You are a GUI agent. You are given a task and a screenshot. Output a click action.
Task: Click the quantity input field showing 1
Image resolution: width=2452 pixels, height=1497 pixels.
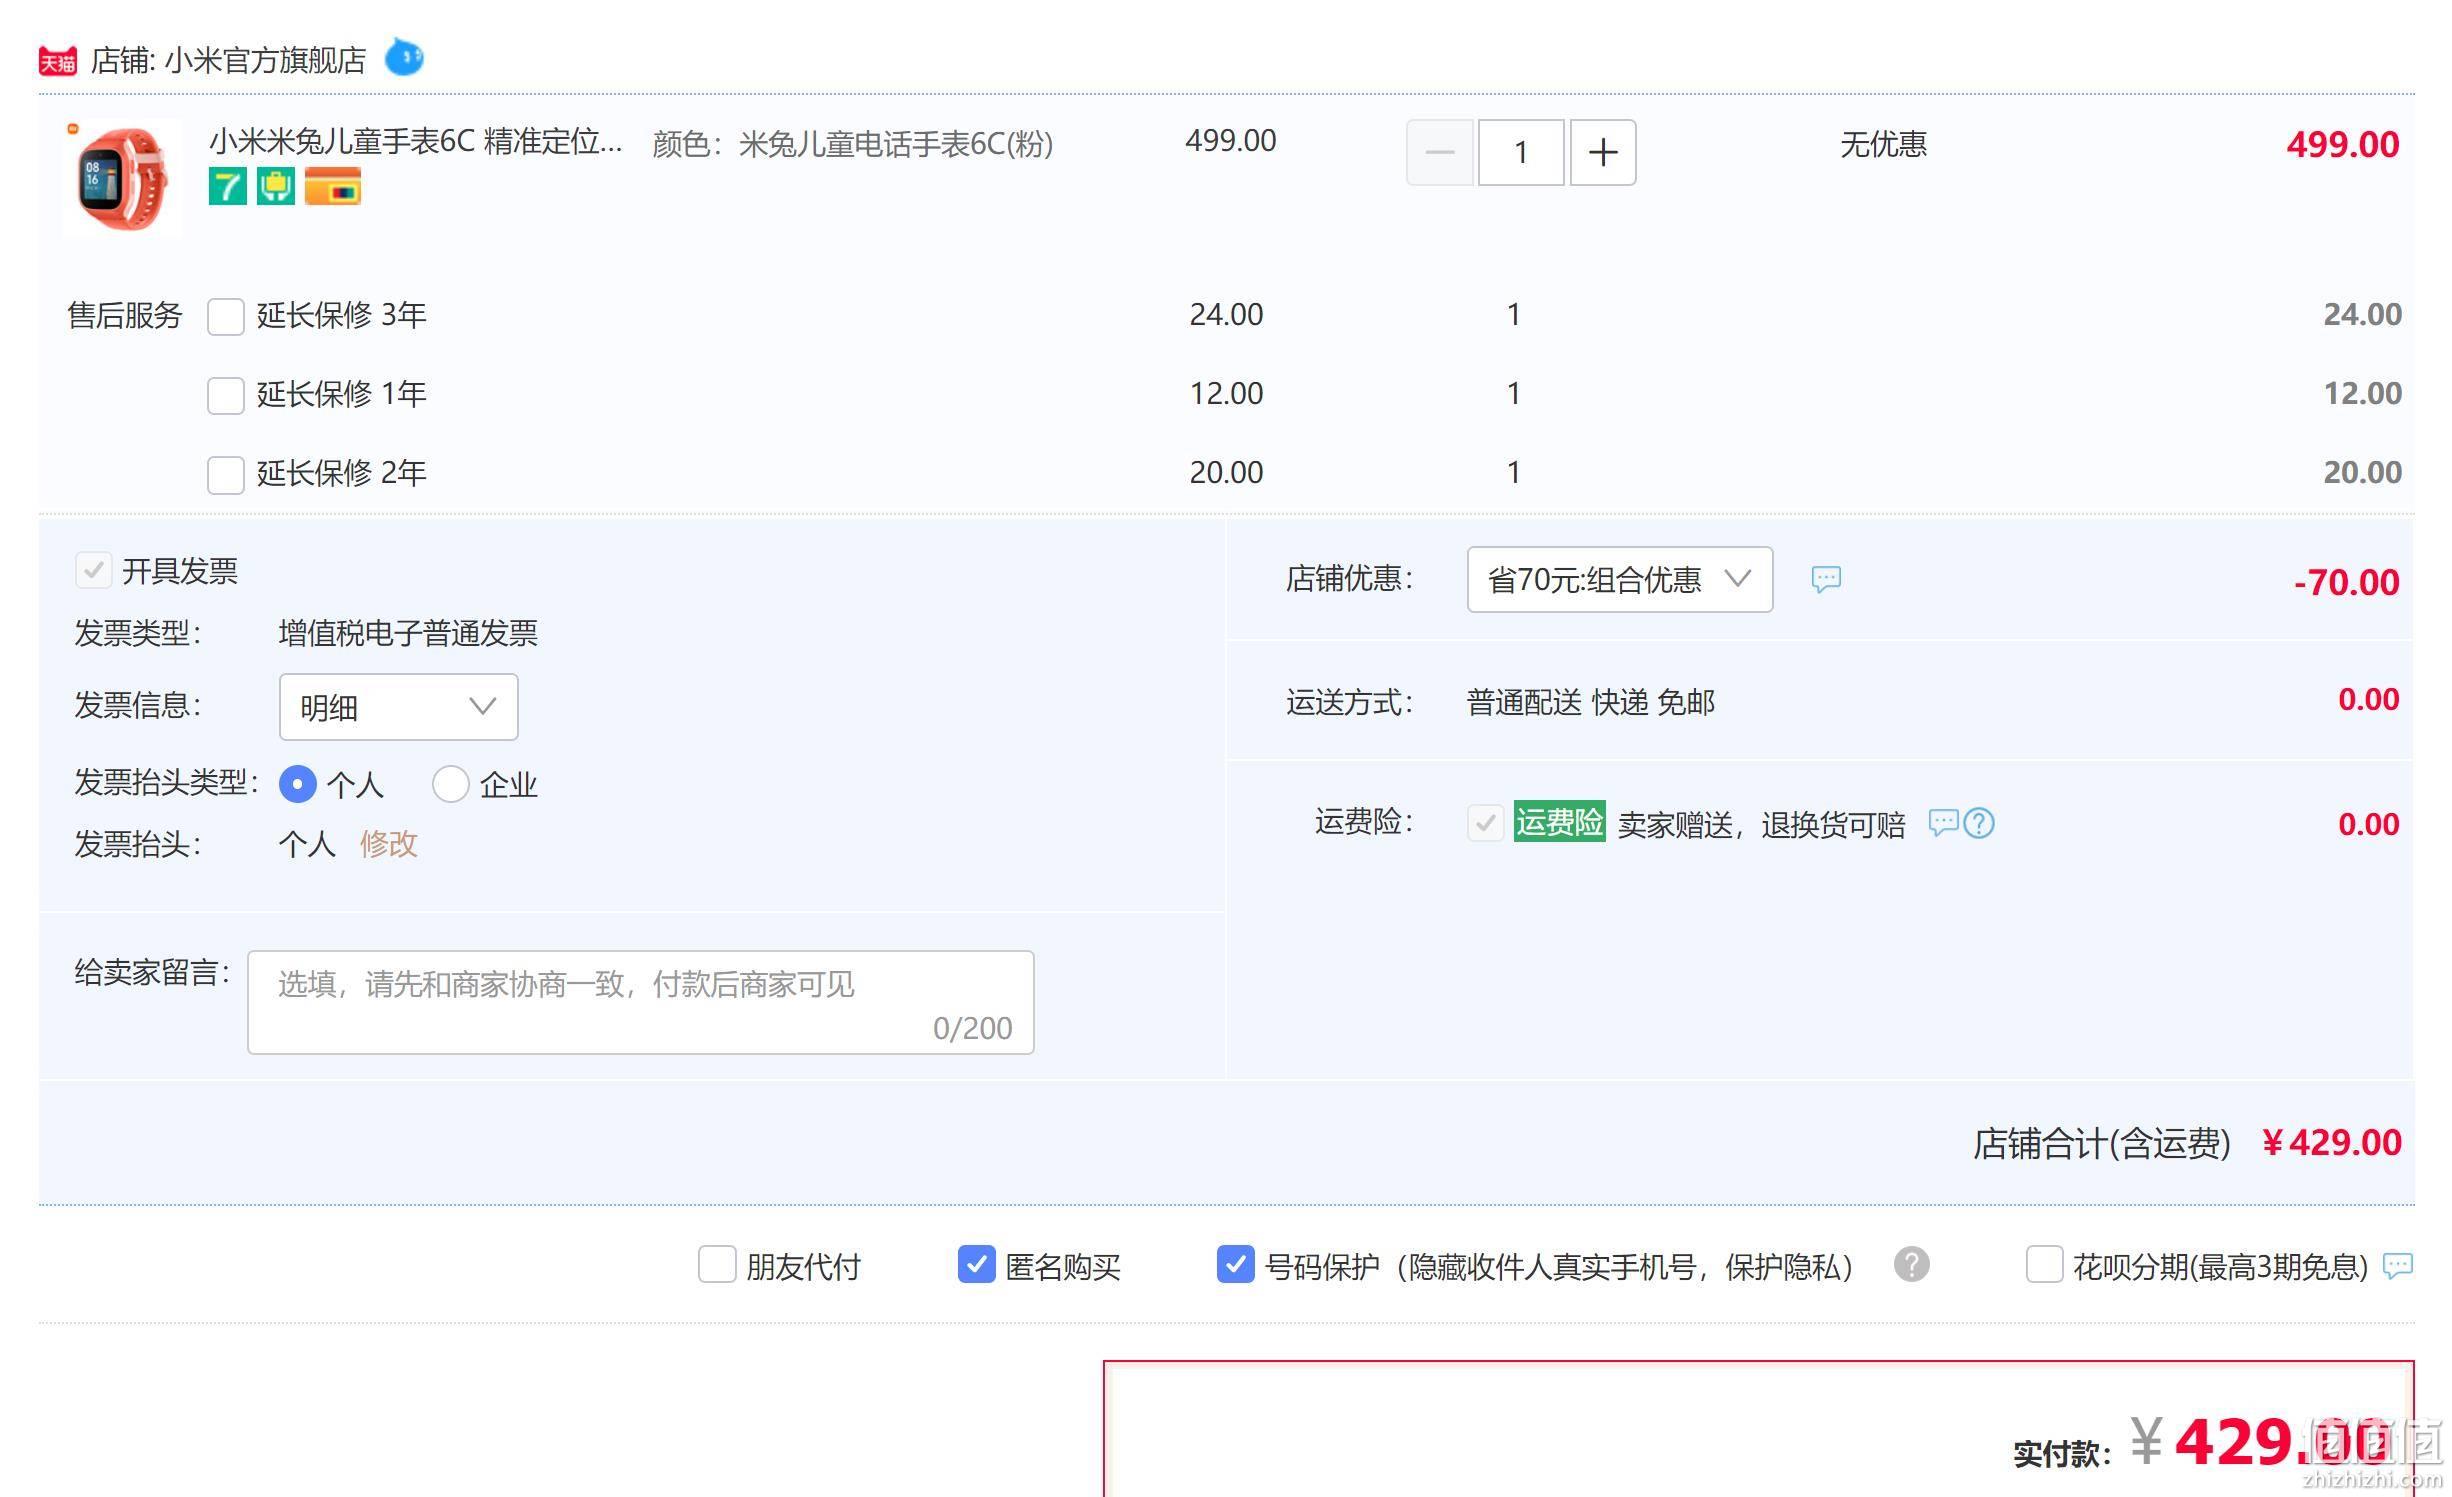[1521, 152]
